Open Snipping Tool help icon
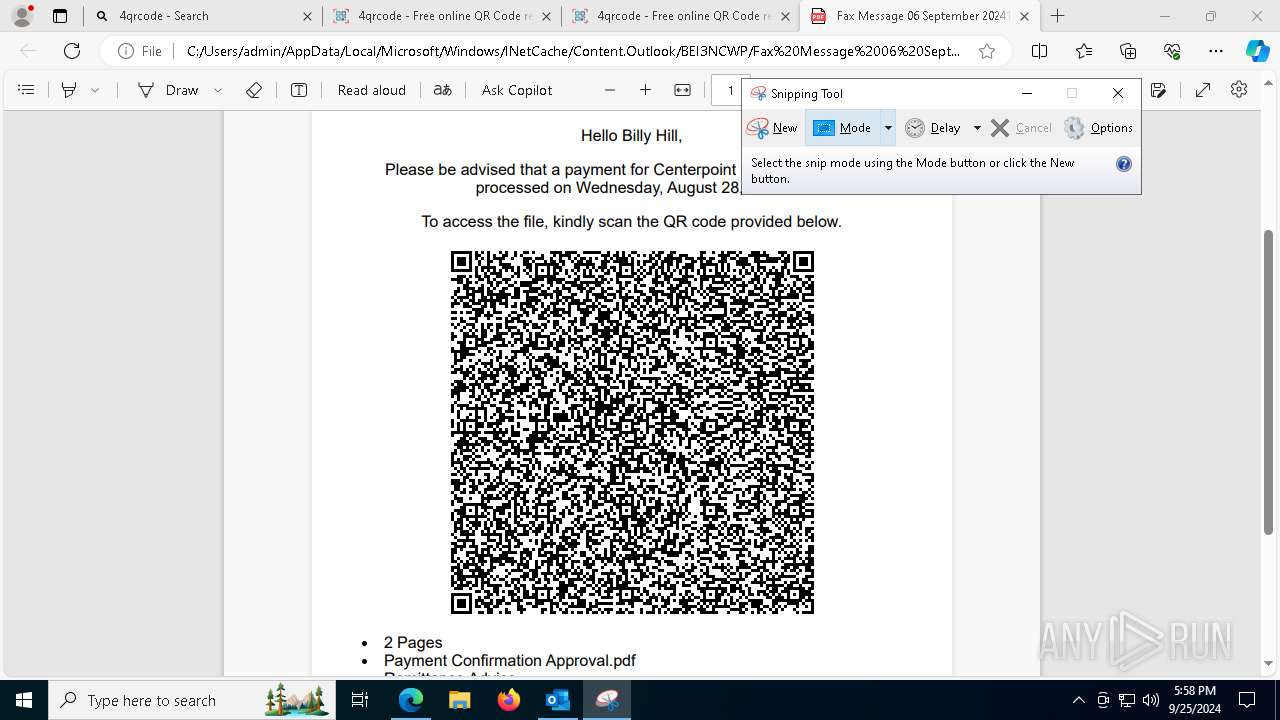The image size is (1280, 720). 1124,164
